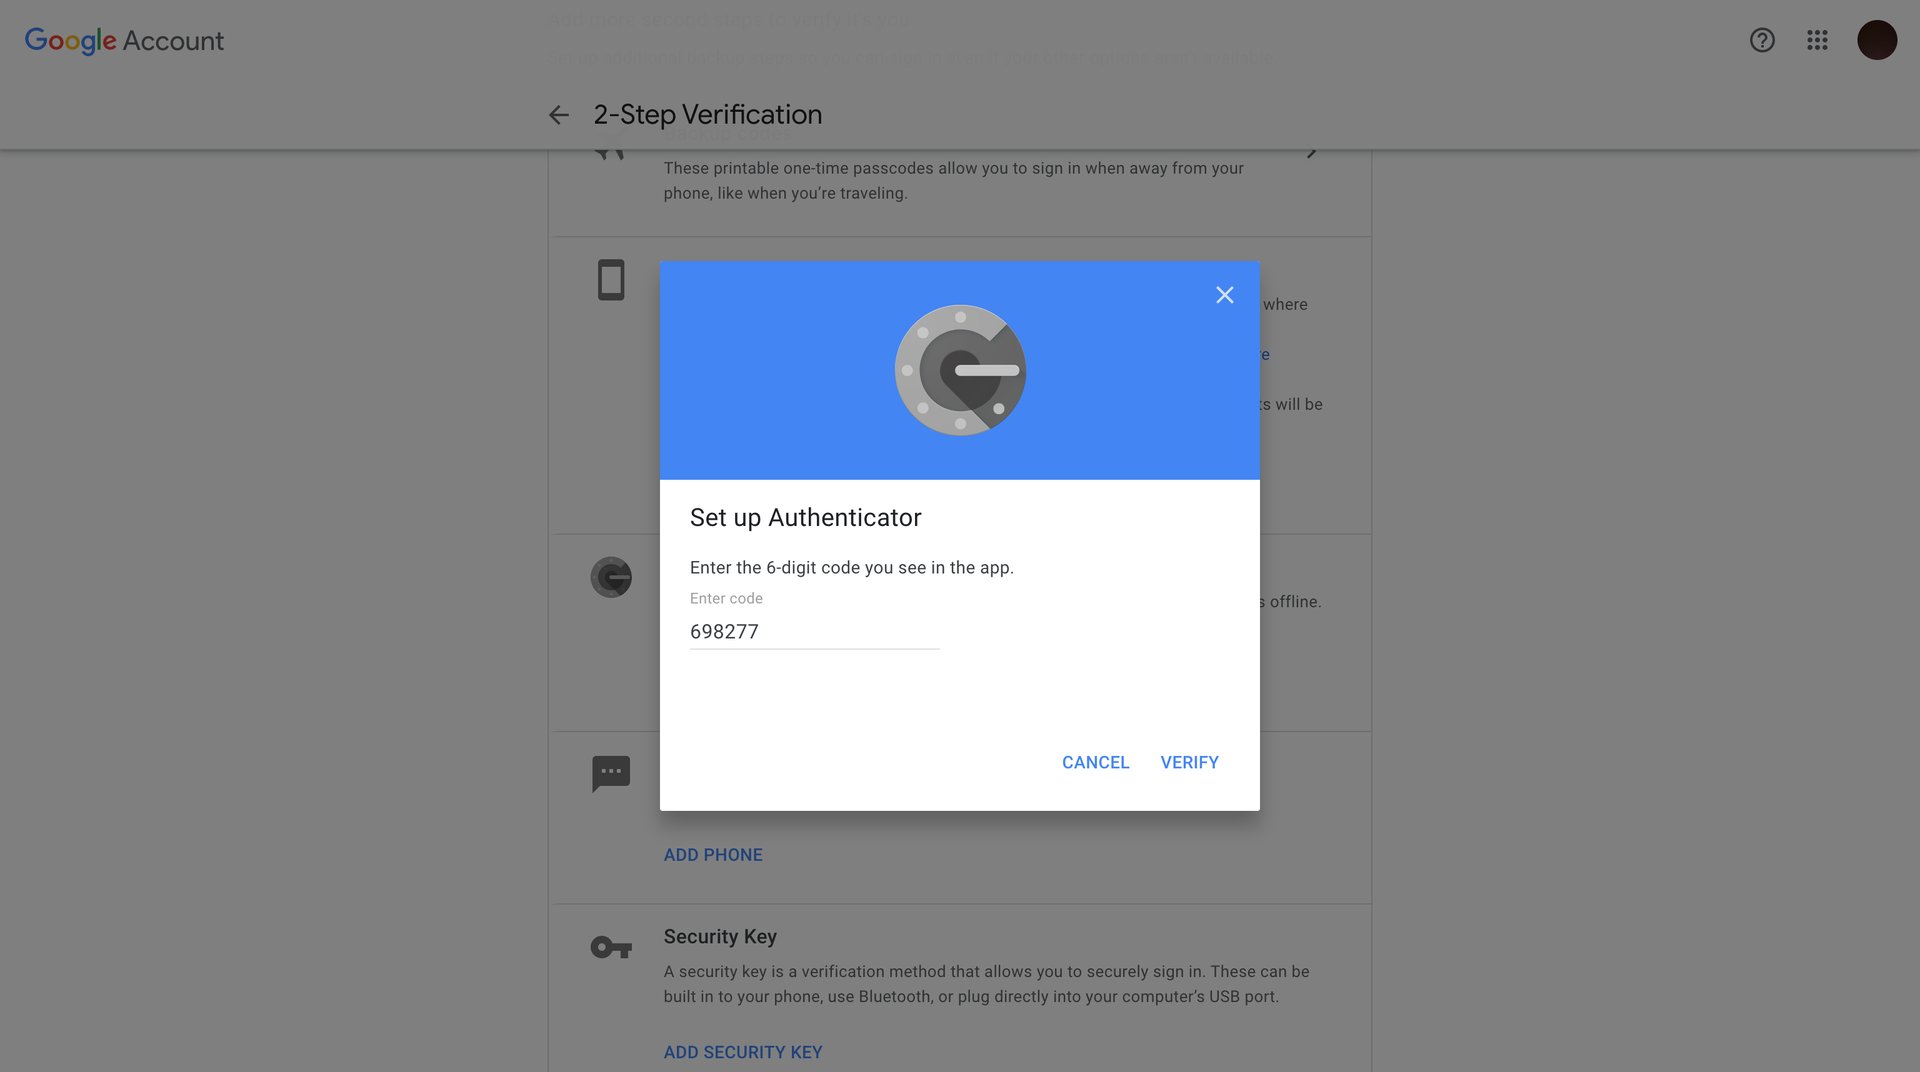Open the Google apps grid
This screenshot has width=1920, height=1072.
point(1818,40)
